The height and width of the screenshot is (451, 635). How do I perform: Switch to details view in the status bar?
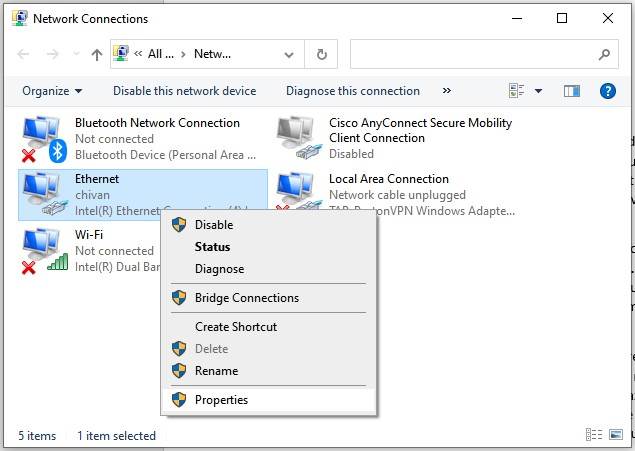(593, 436)
